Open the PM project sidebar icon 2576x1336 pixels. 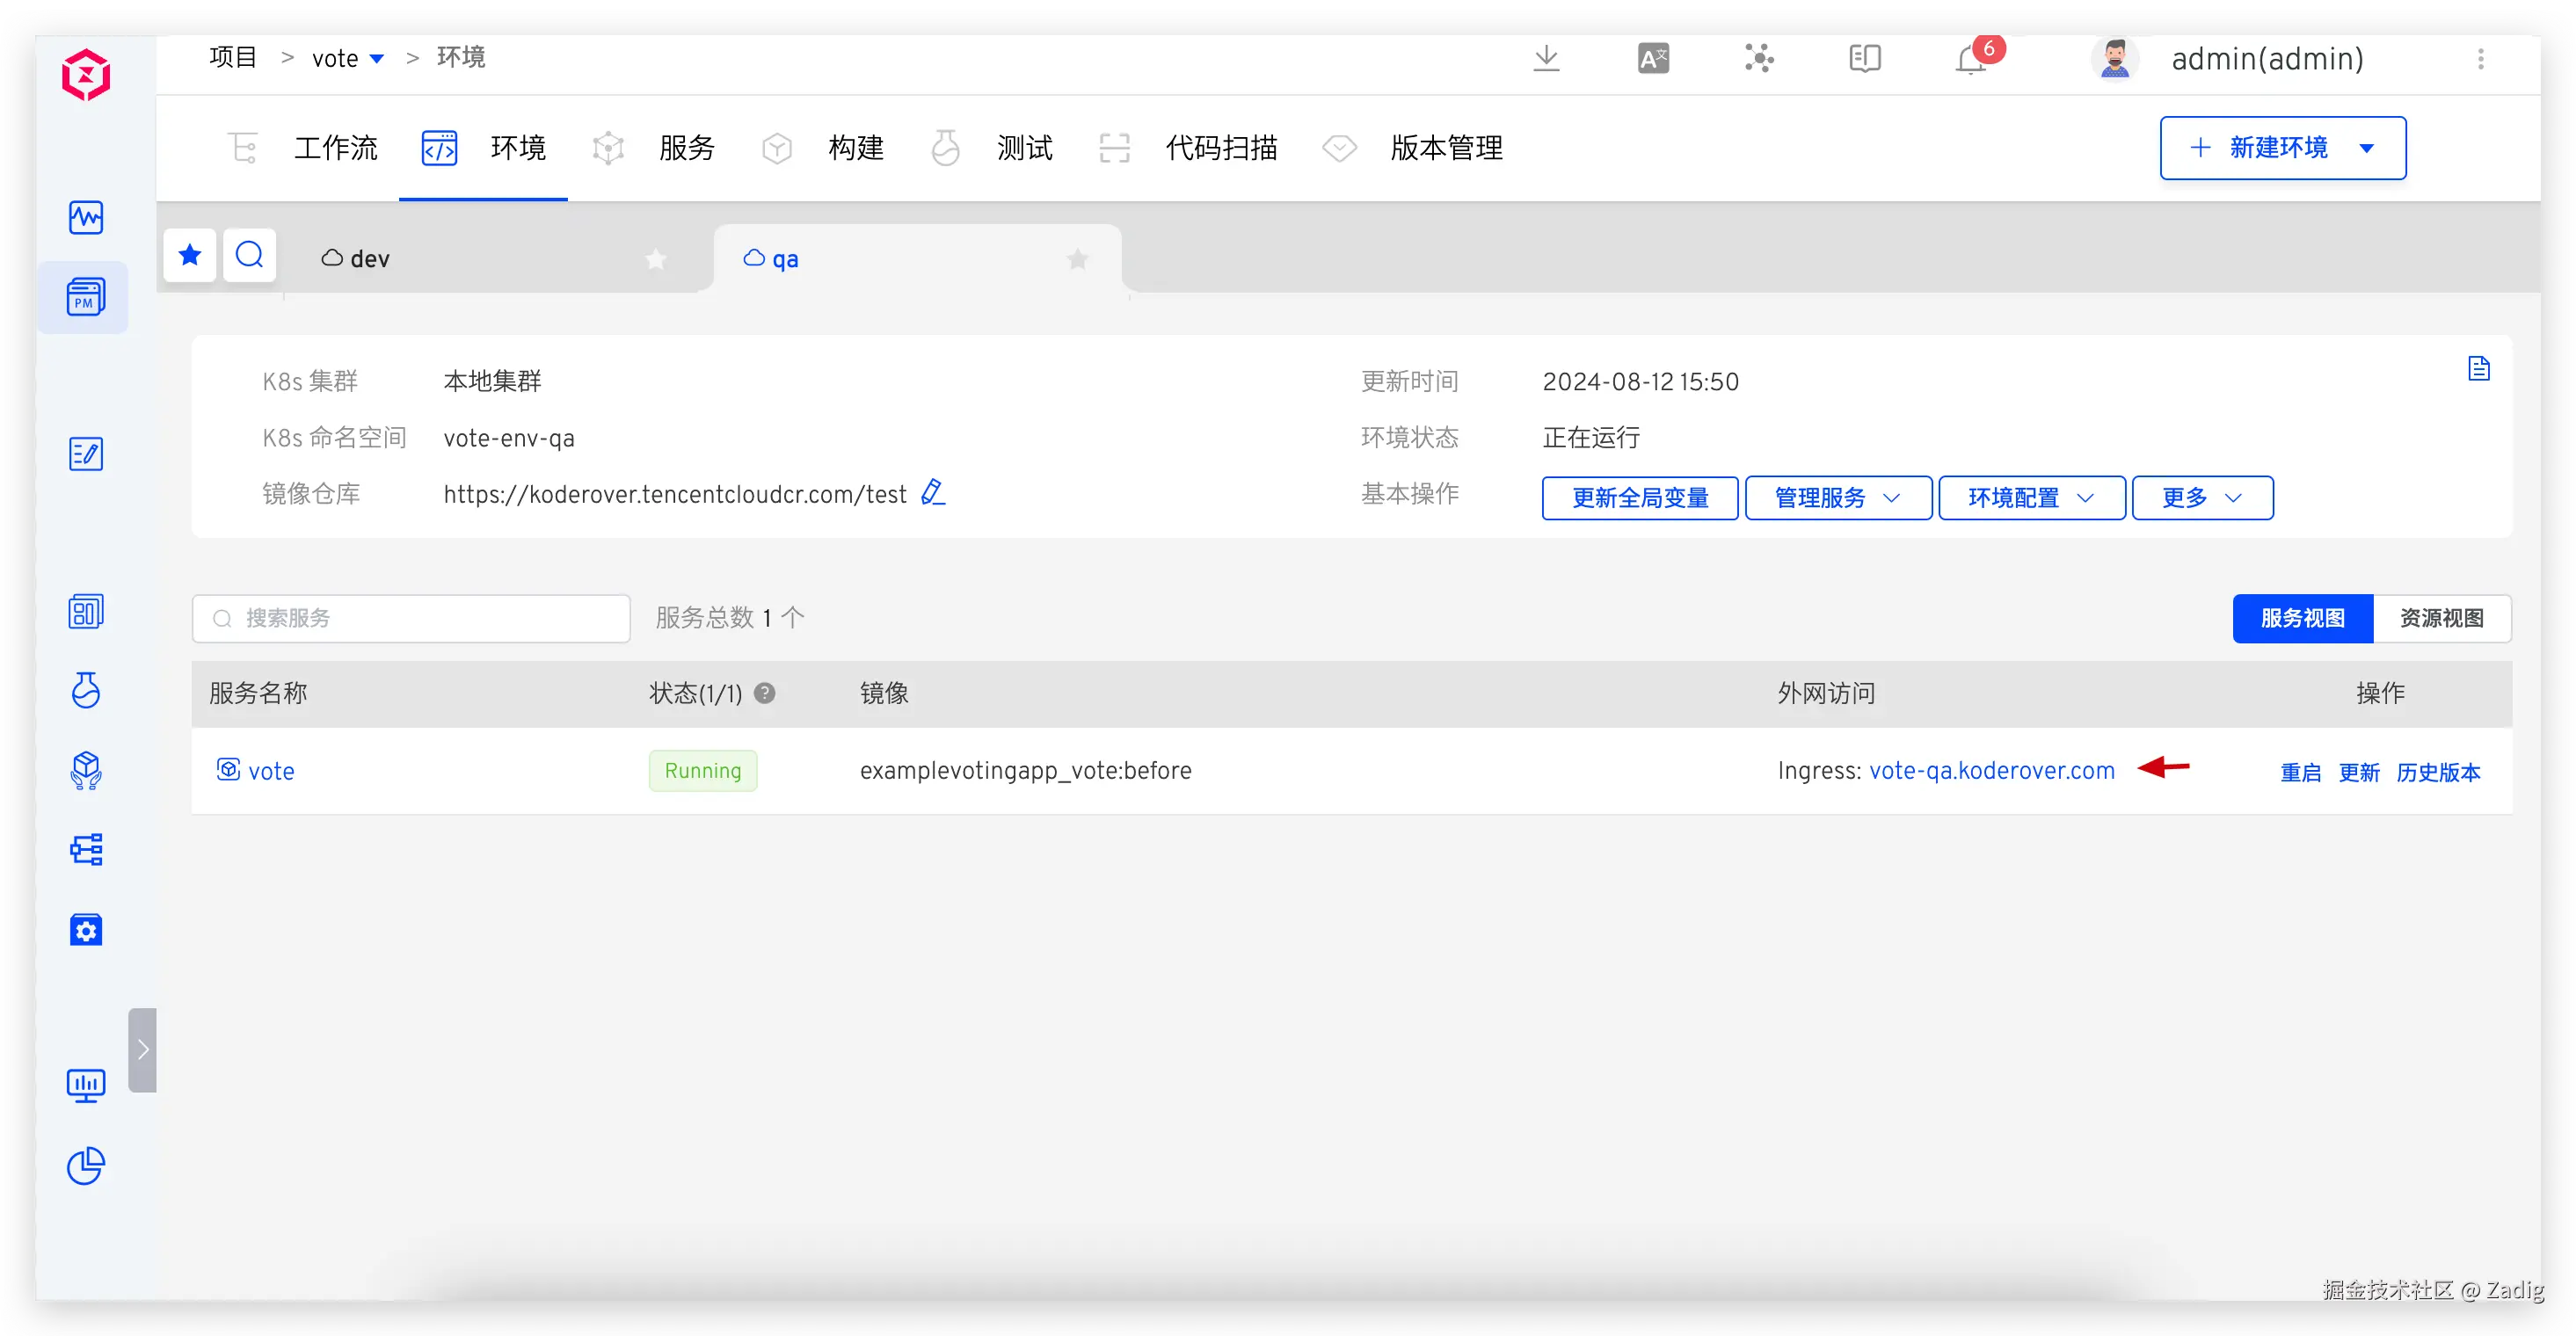click(x=85, y=297)
